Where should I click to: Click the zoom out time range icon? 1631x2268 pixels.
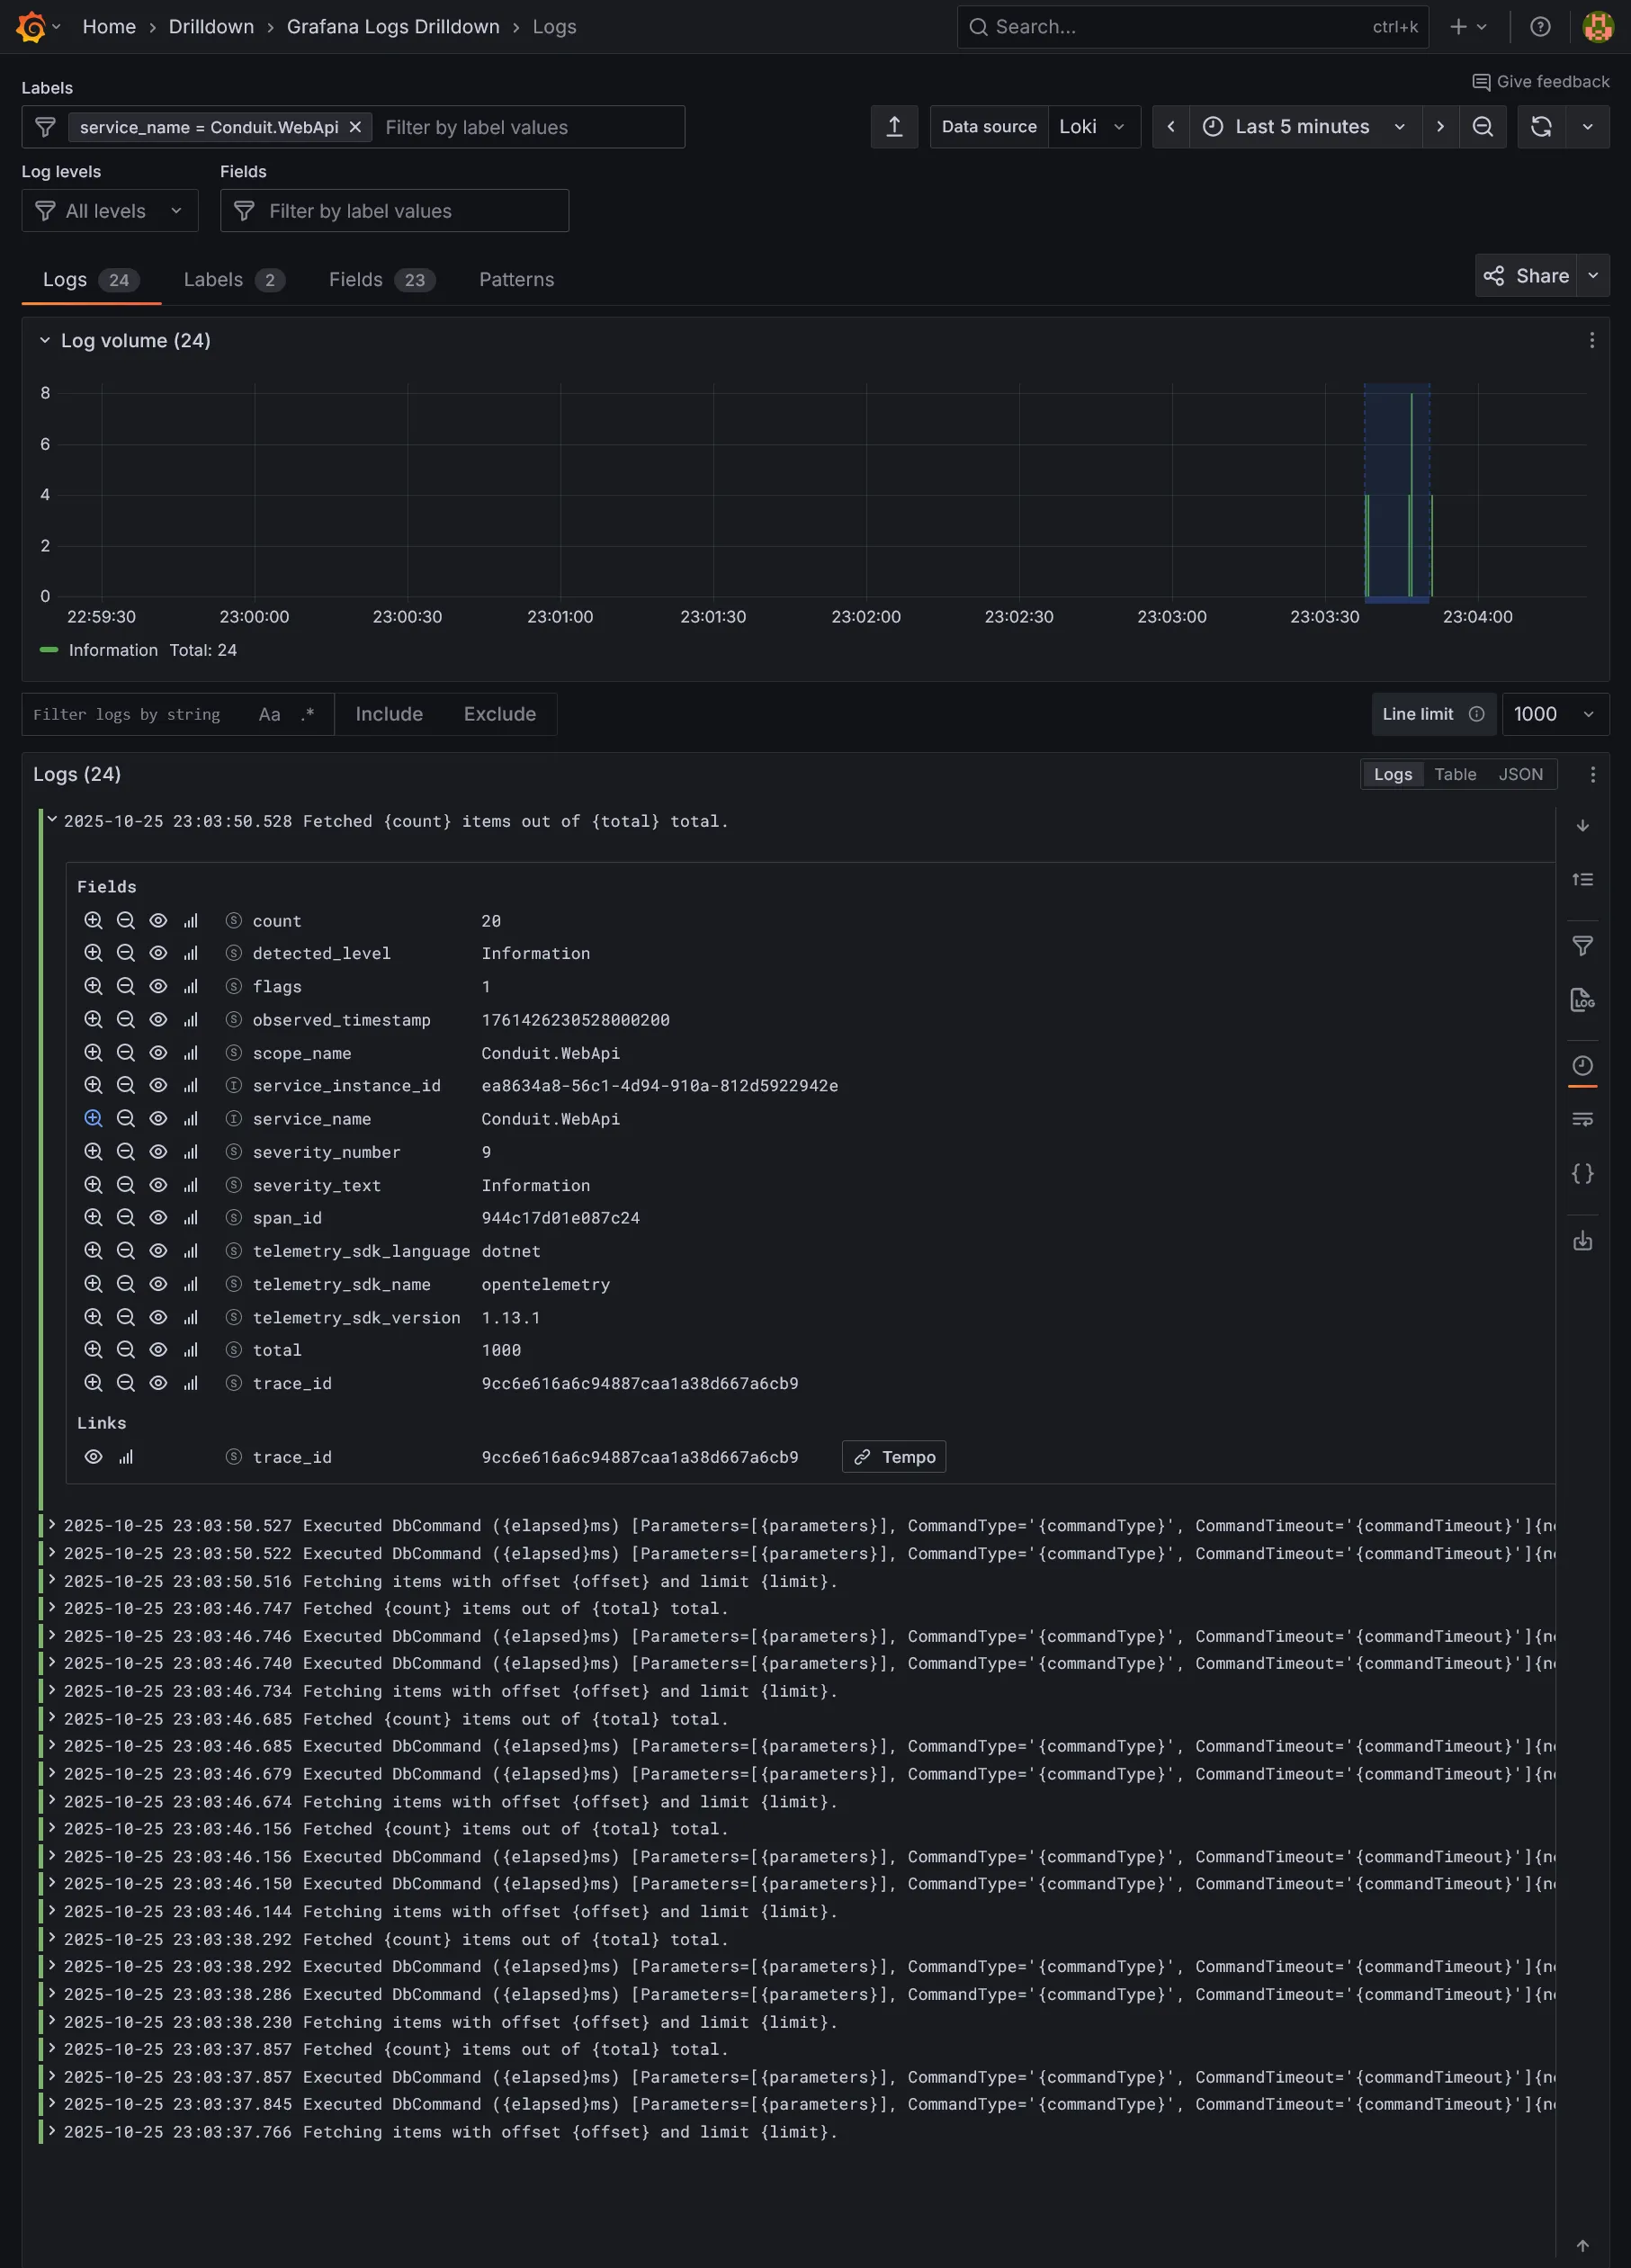1482,127
